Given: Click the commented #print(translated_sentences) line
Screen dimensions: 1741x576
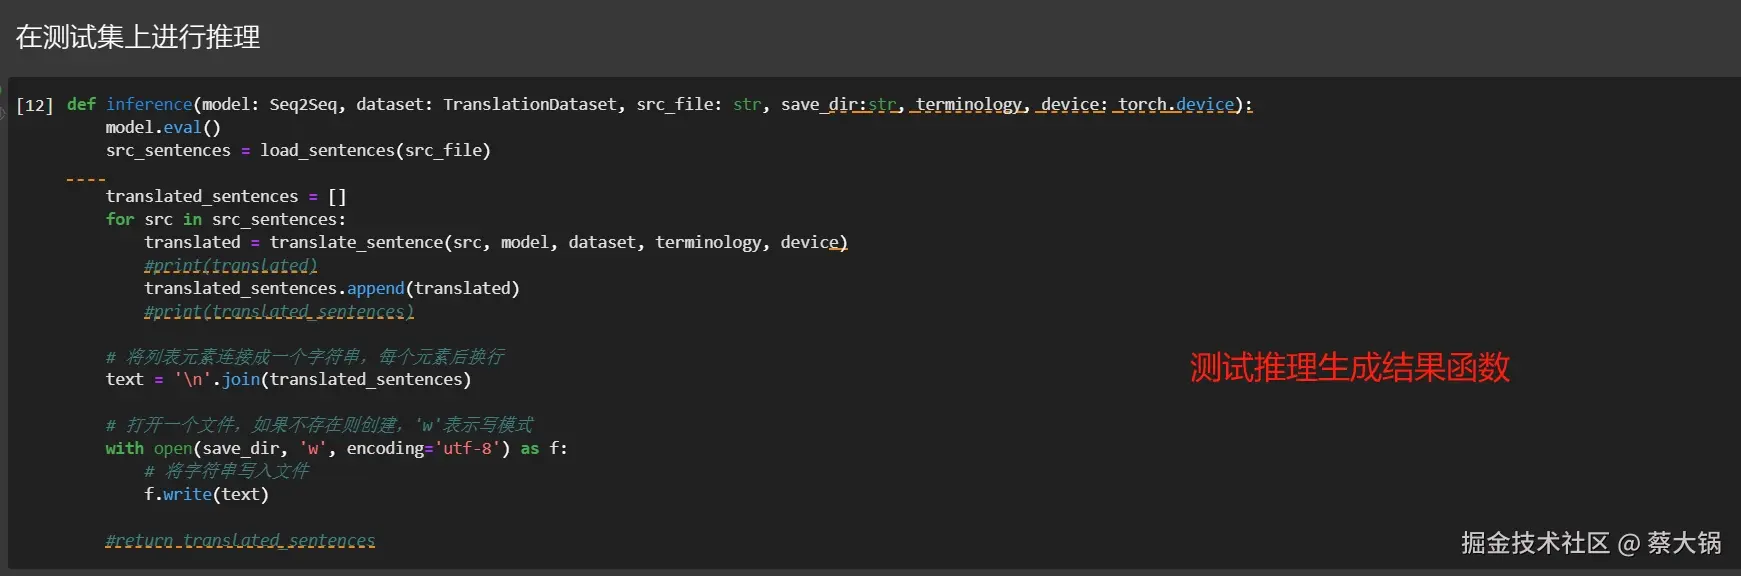Looking at the screenshot, I should point(279,311).
